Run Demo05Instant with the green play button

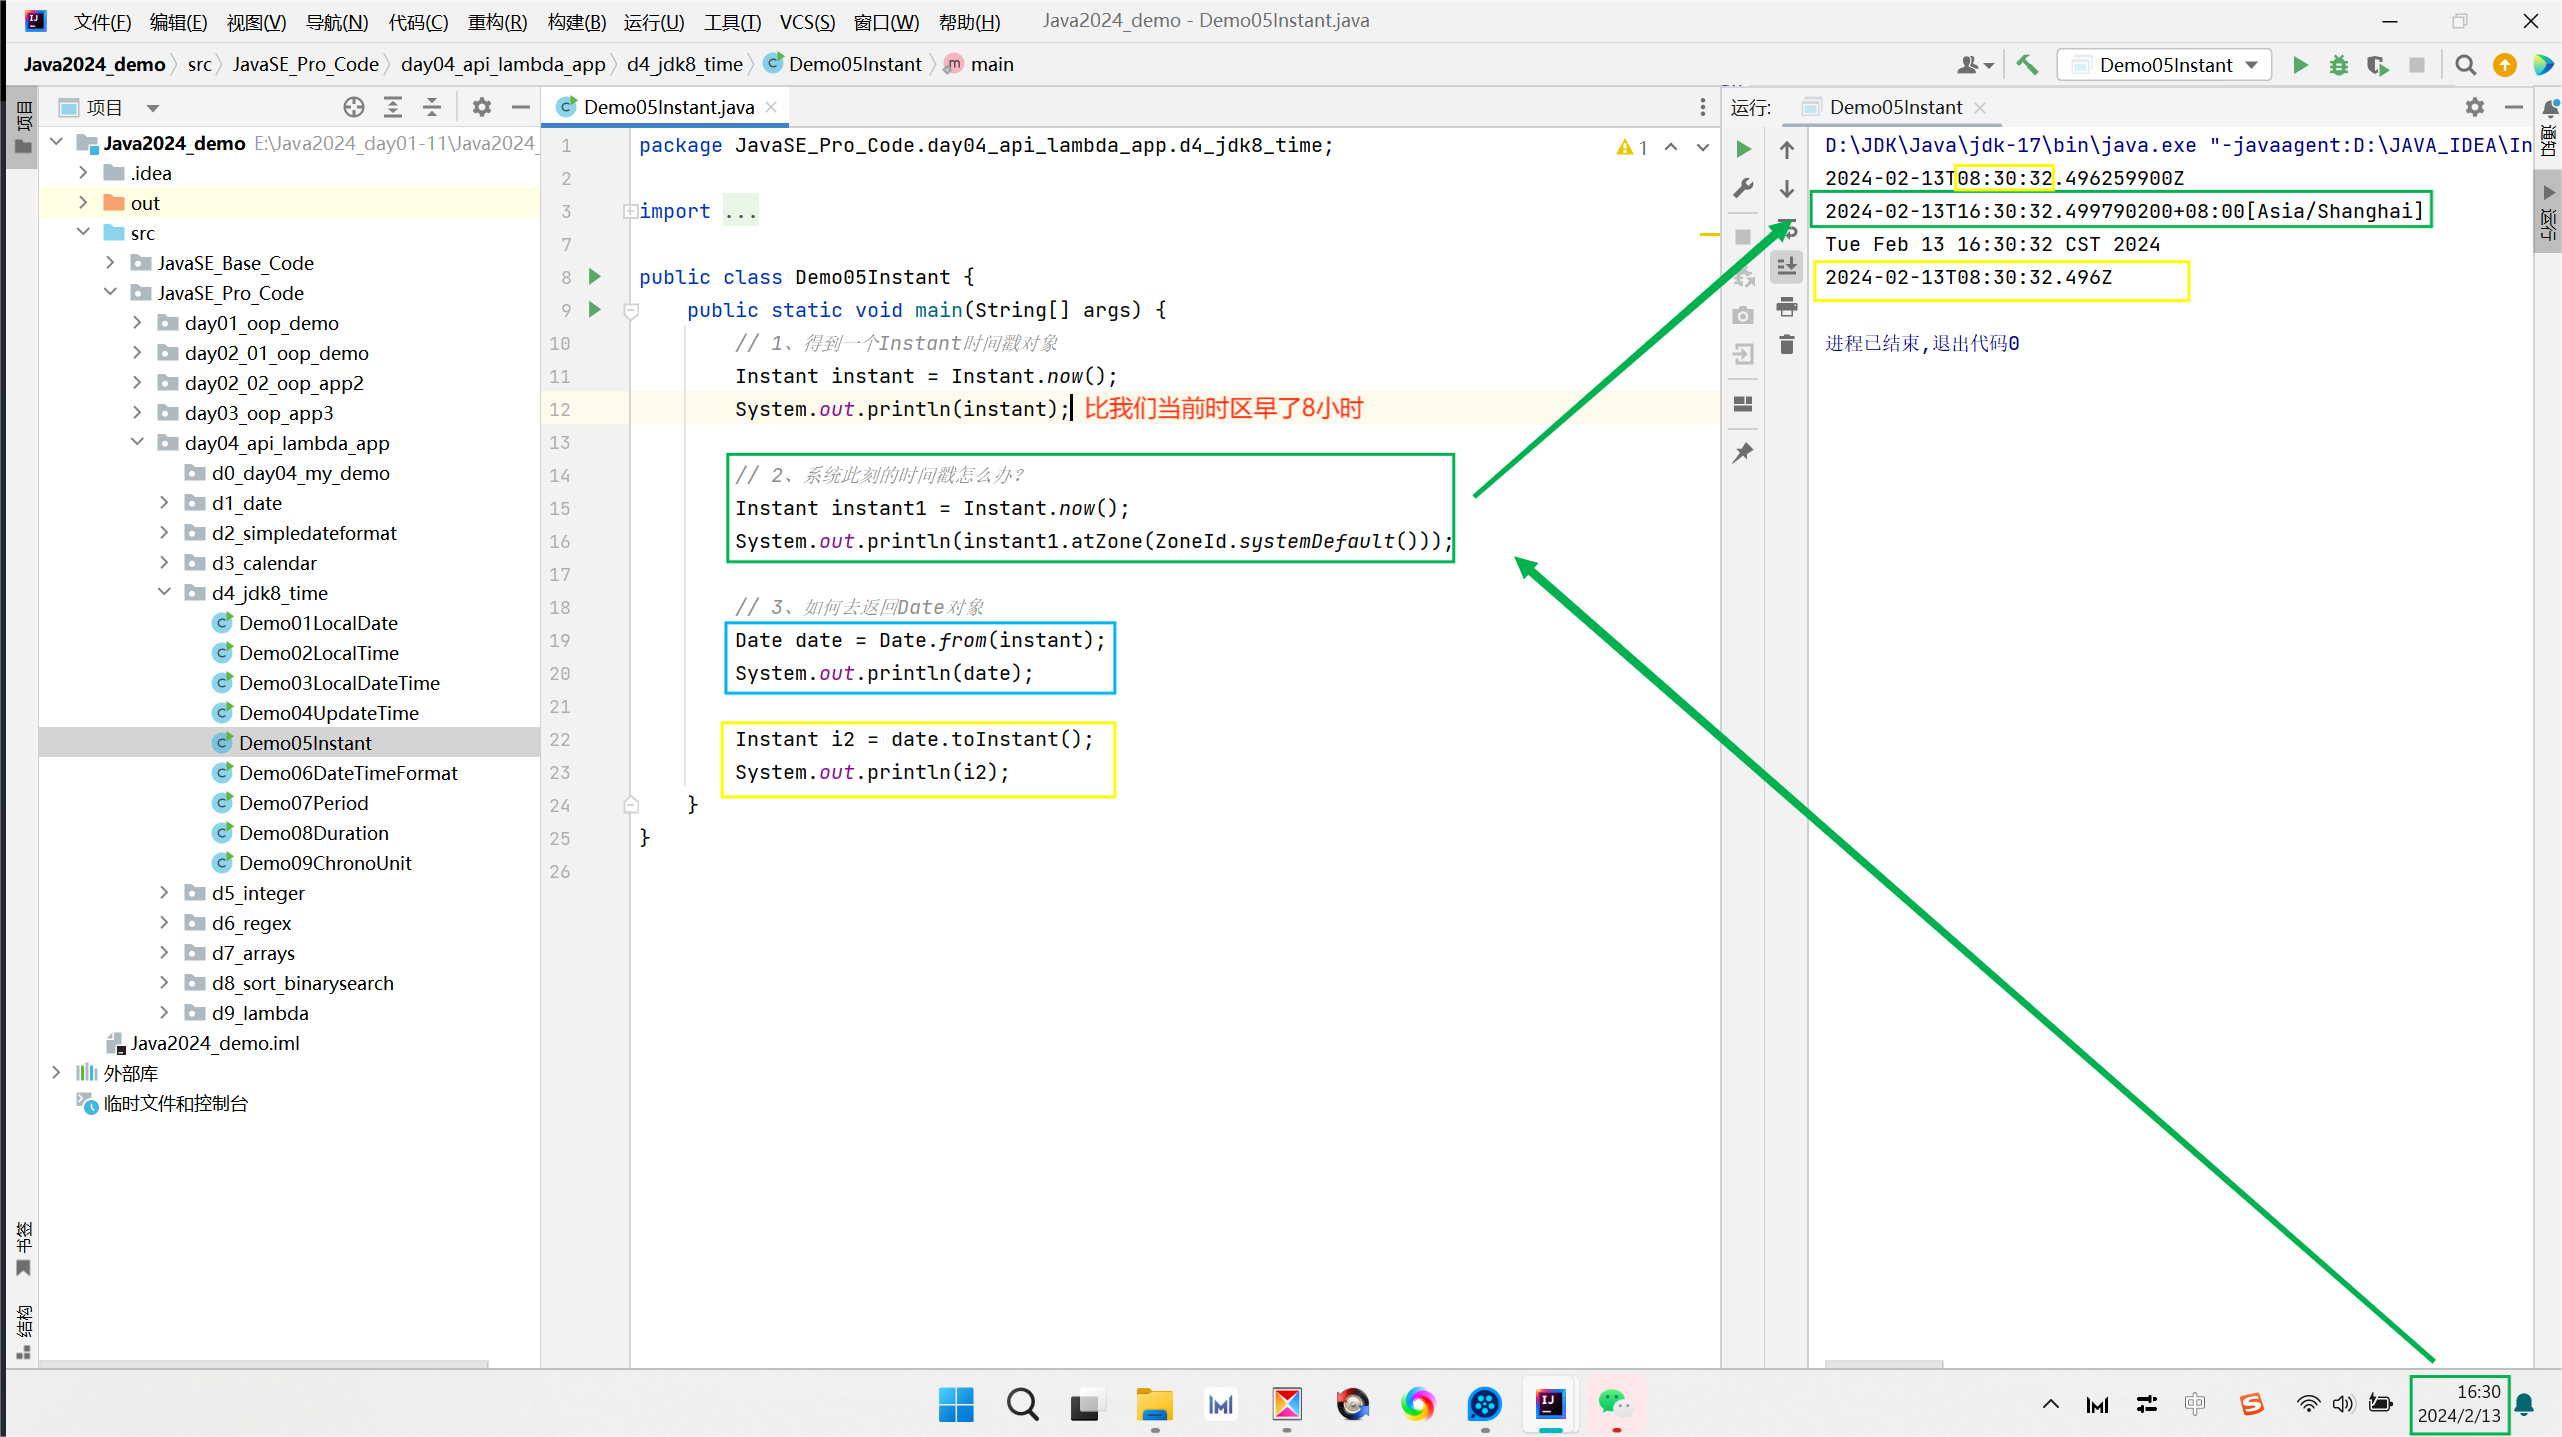coord(2300,65)
